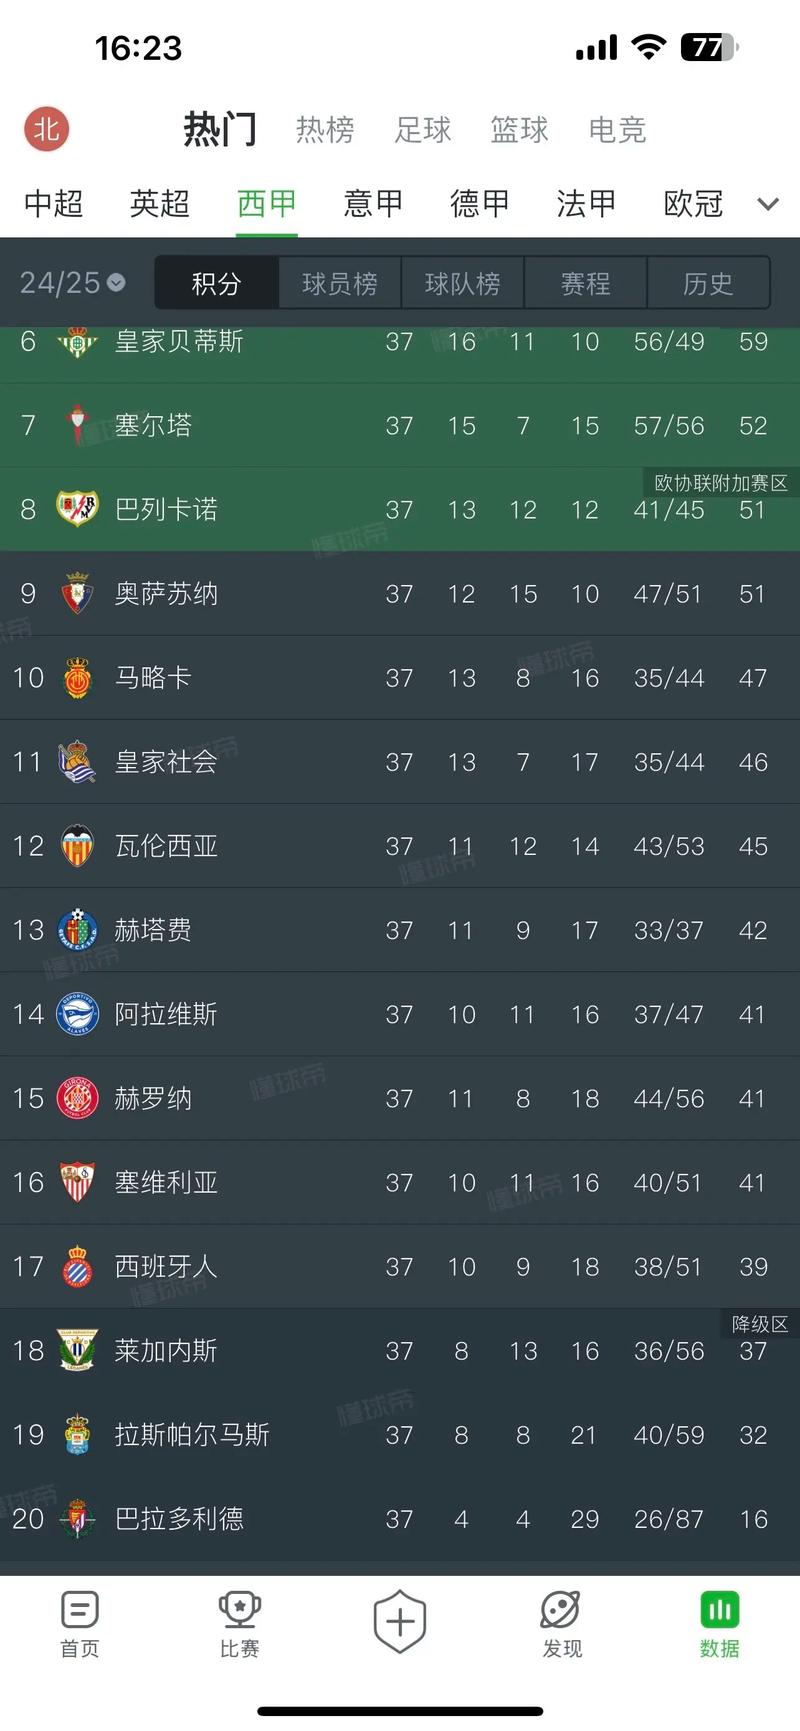Click the Espanyol crest icon

(79, 1266)
